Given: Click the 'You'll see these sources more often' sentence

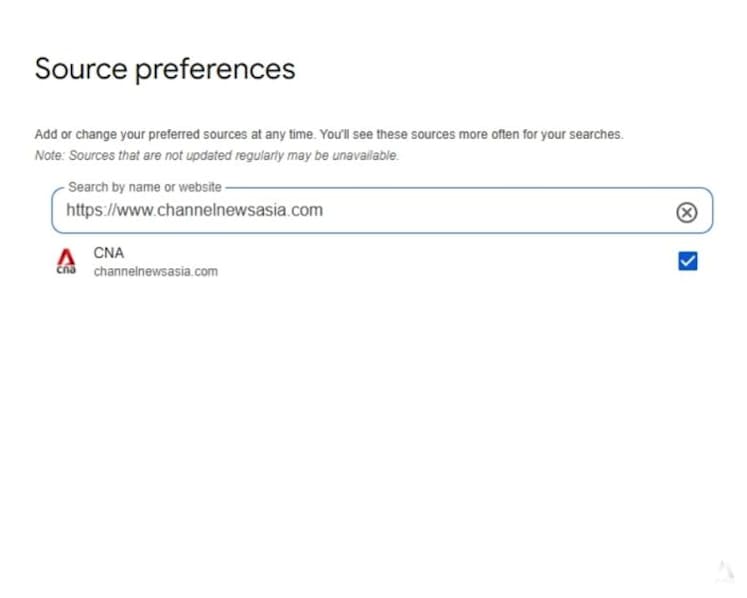Looking at the screenshot, I should pos(471,134).
